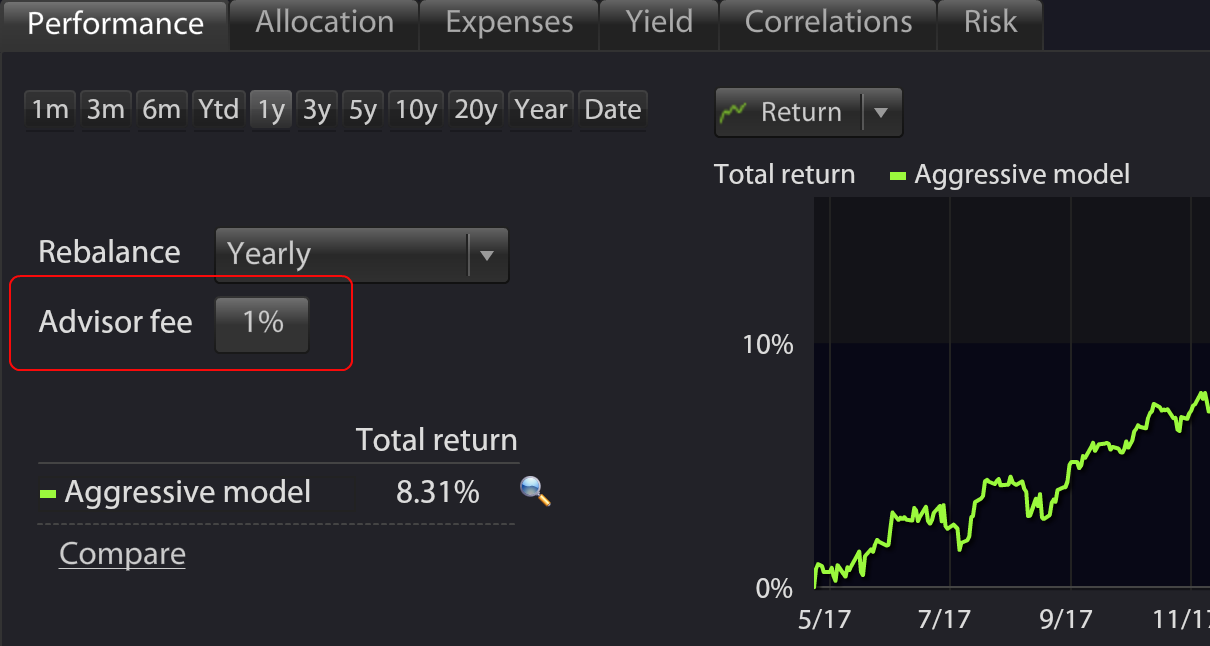The height and width of the screenshot is (646, 1210).
Task: Click the Compare link
Action: tap(122, 554)
